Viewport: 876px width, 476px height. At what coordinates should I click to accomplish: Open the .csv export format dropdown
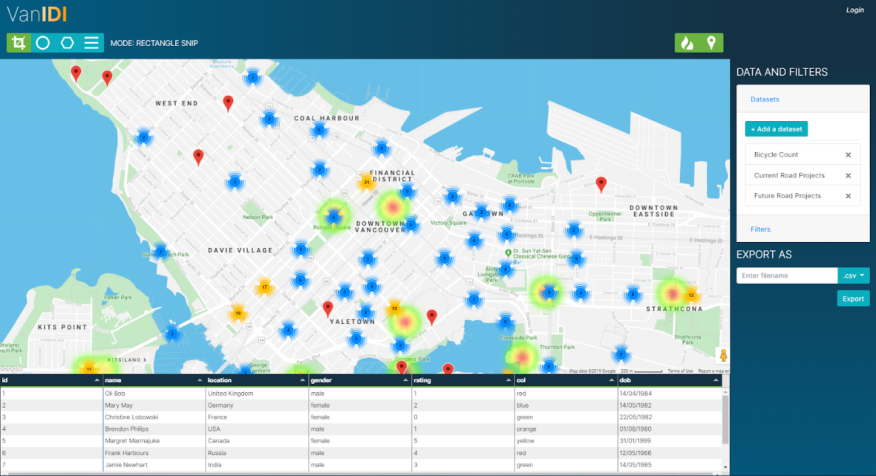point(854,275)
